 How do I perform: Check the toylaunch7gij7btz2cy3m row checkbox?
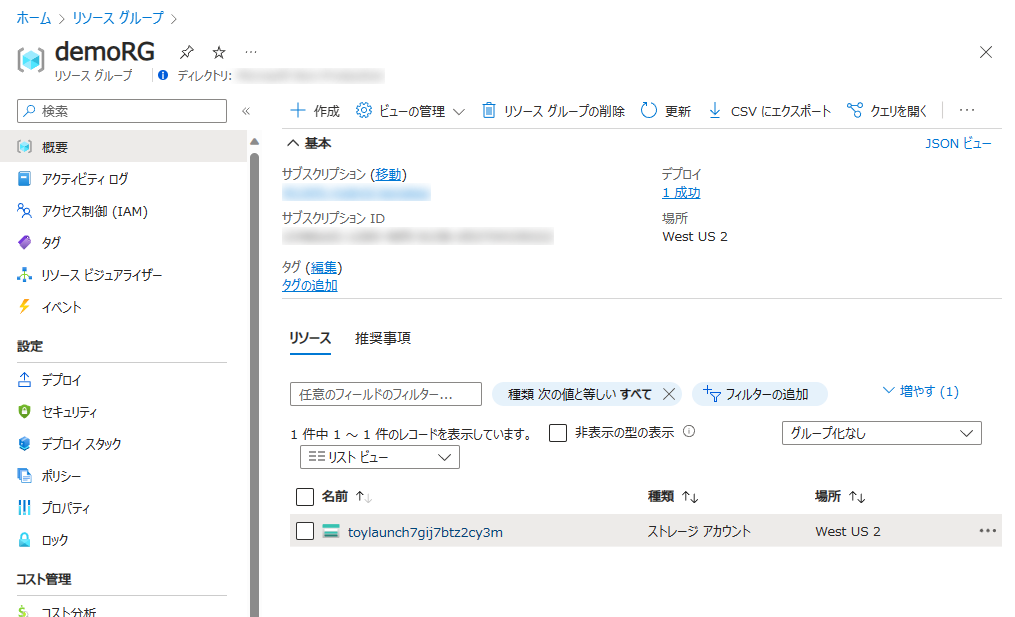point(305,531)
